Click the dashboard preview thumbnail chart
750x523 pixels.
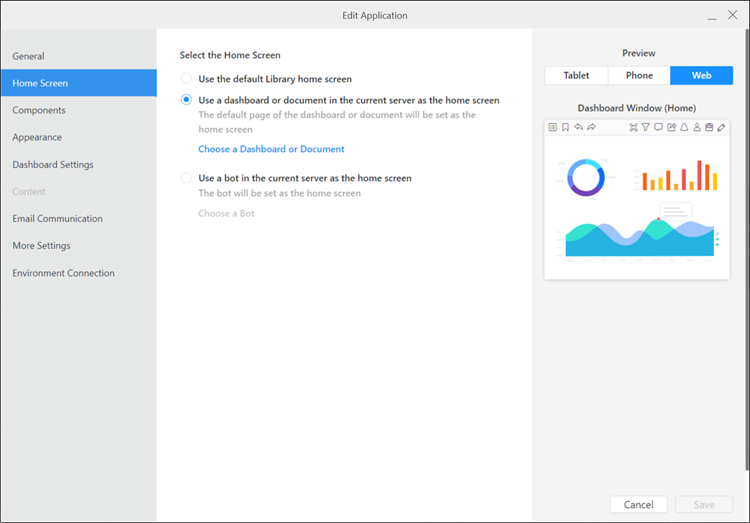pos(638,207)
